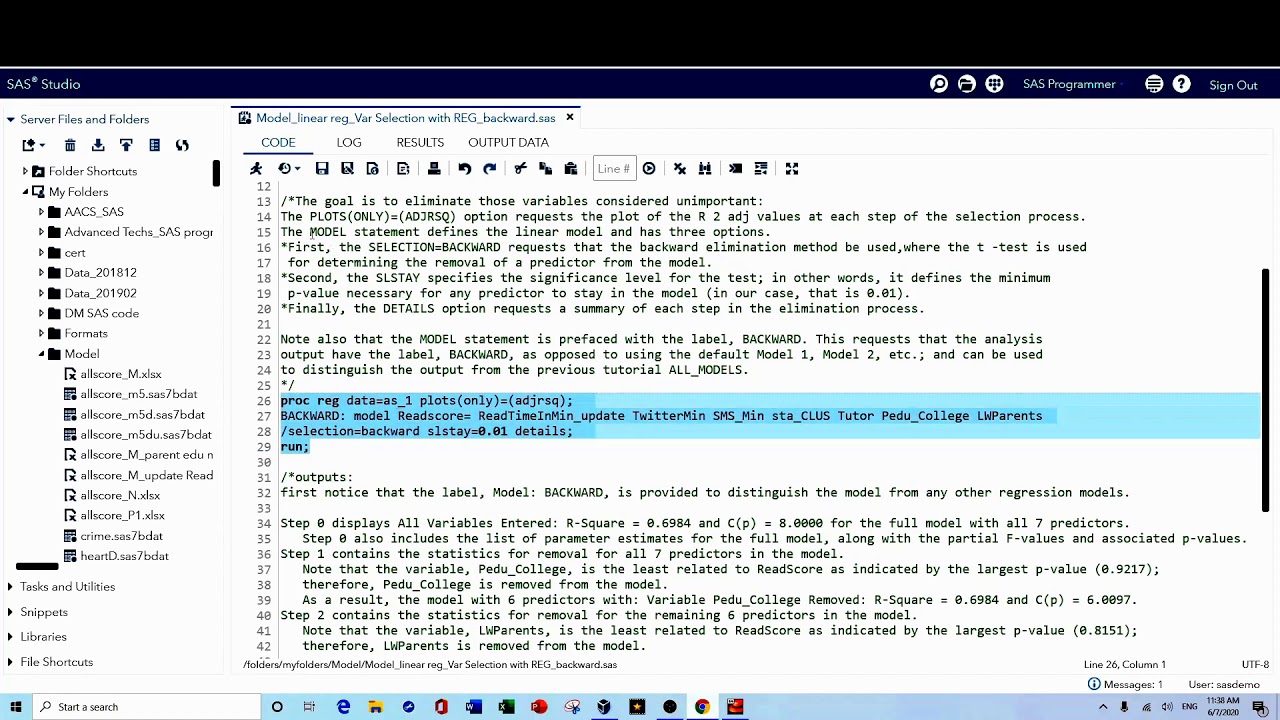This screenshot has width=1280, height=720.
Task: Refresh the Server Files tree
Action: pyautogui.click(x=182, y=146)
